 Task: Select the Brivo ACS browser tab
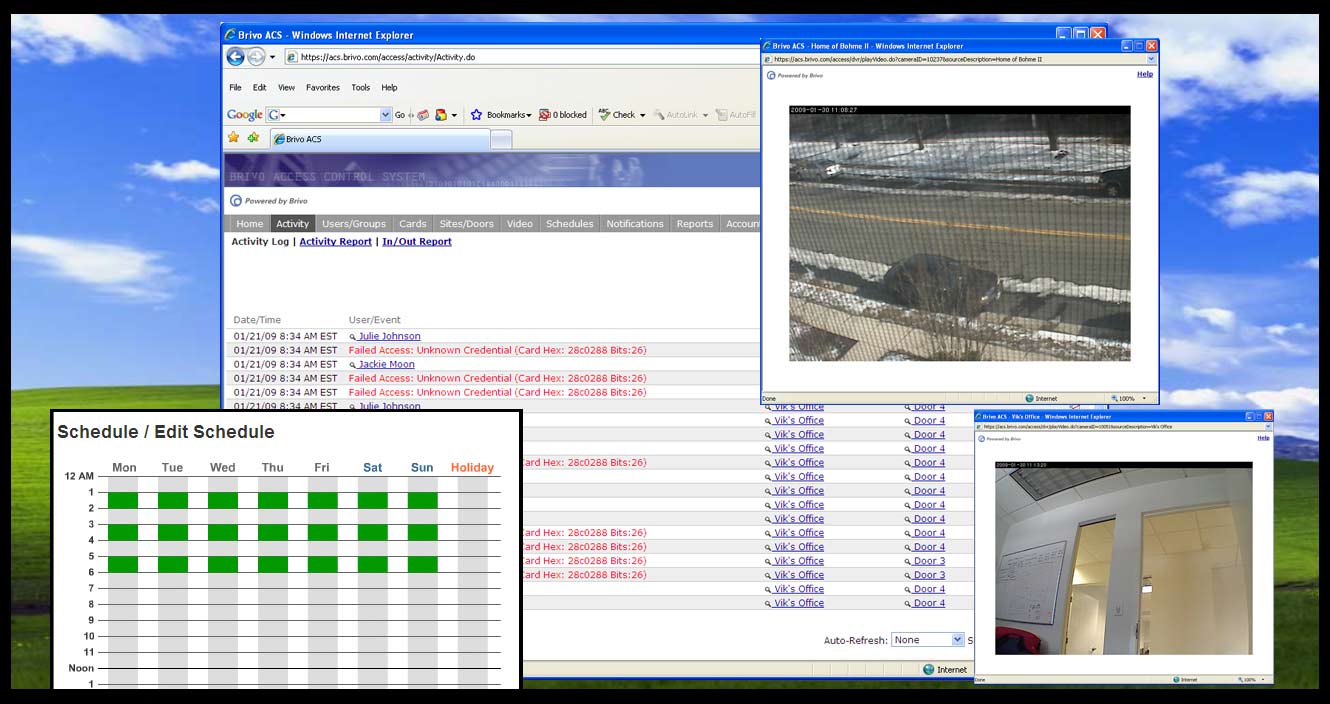click(x=380, y=139)
